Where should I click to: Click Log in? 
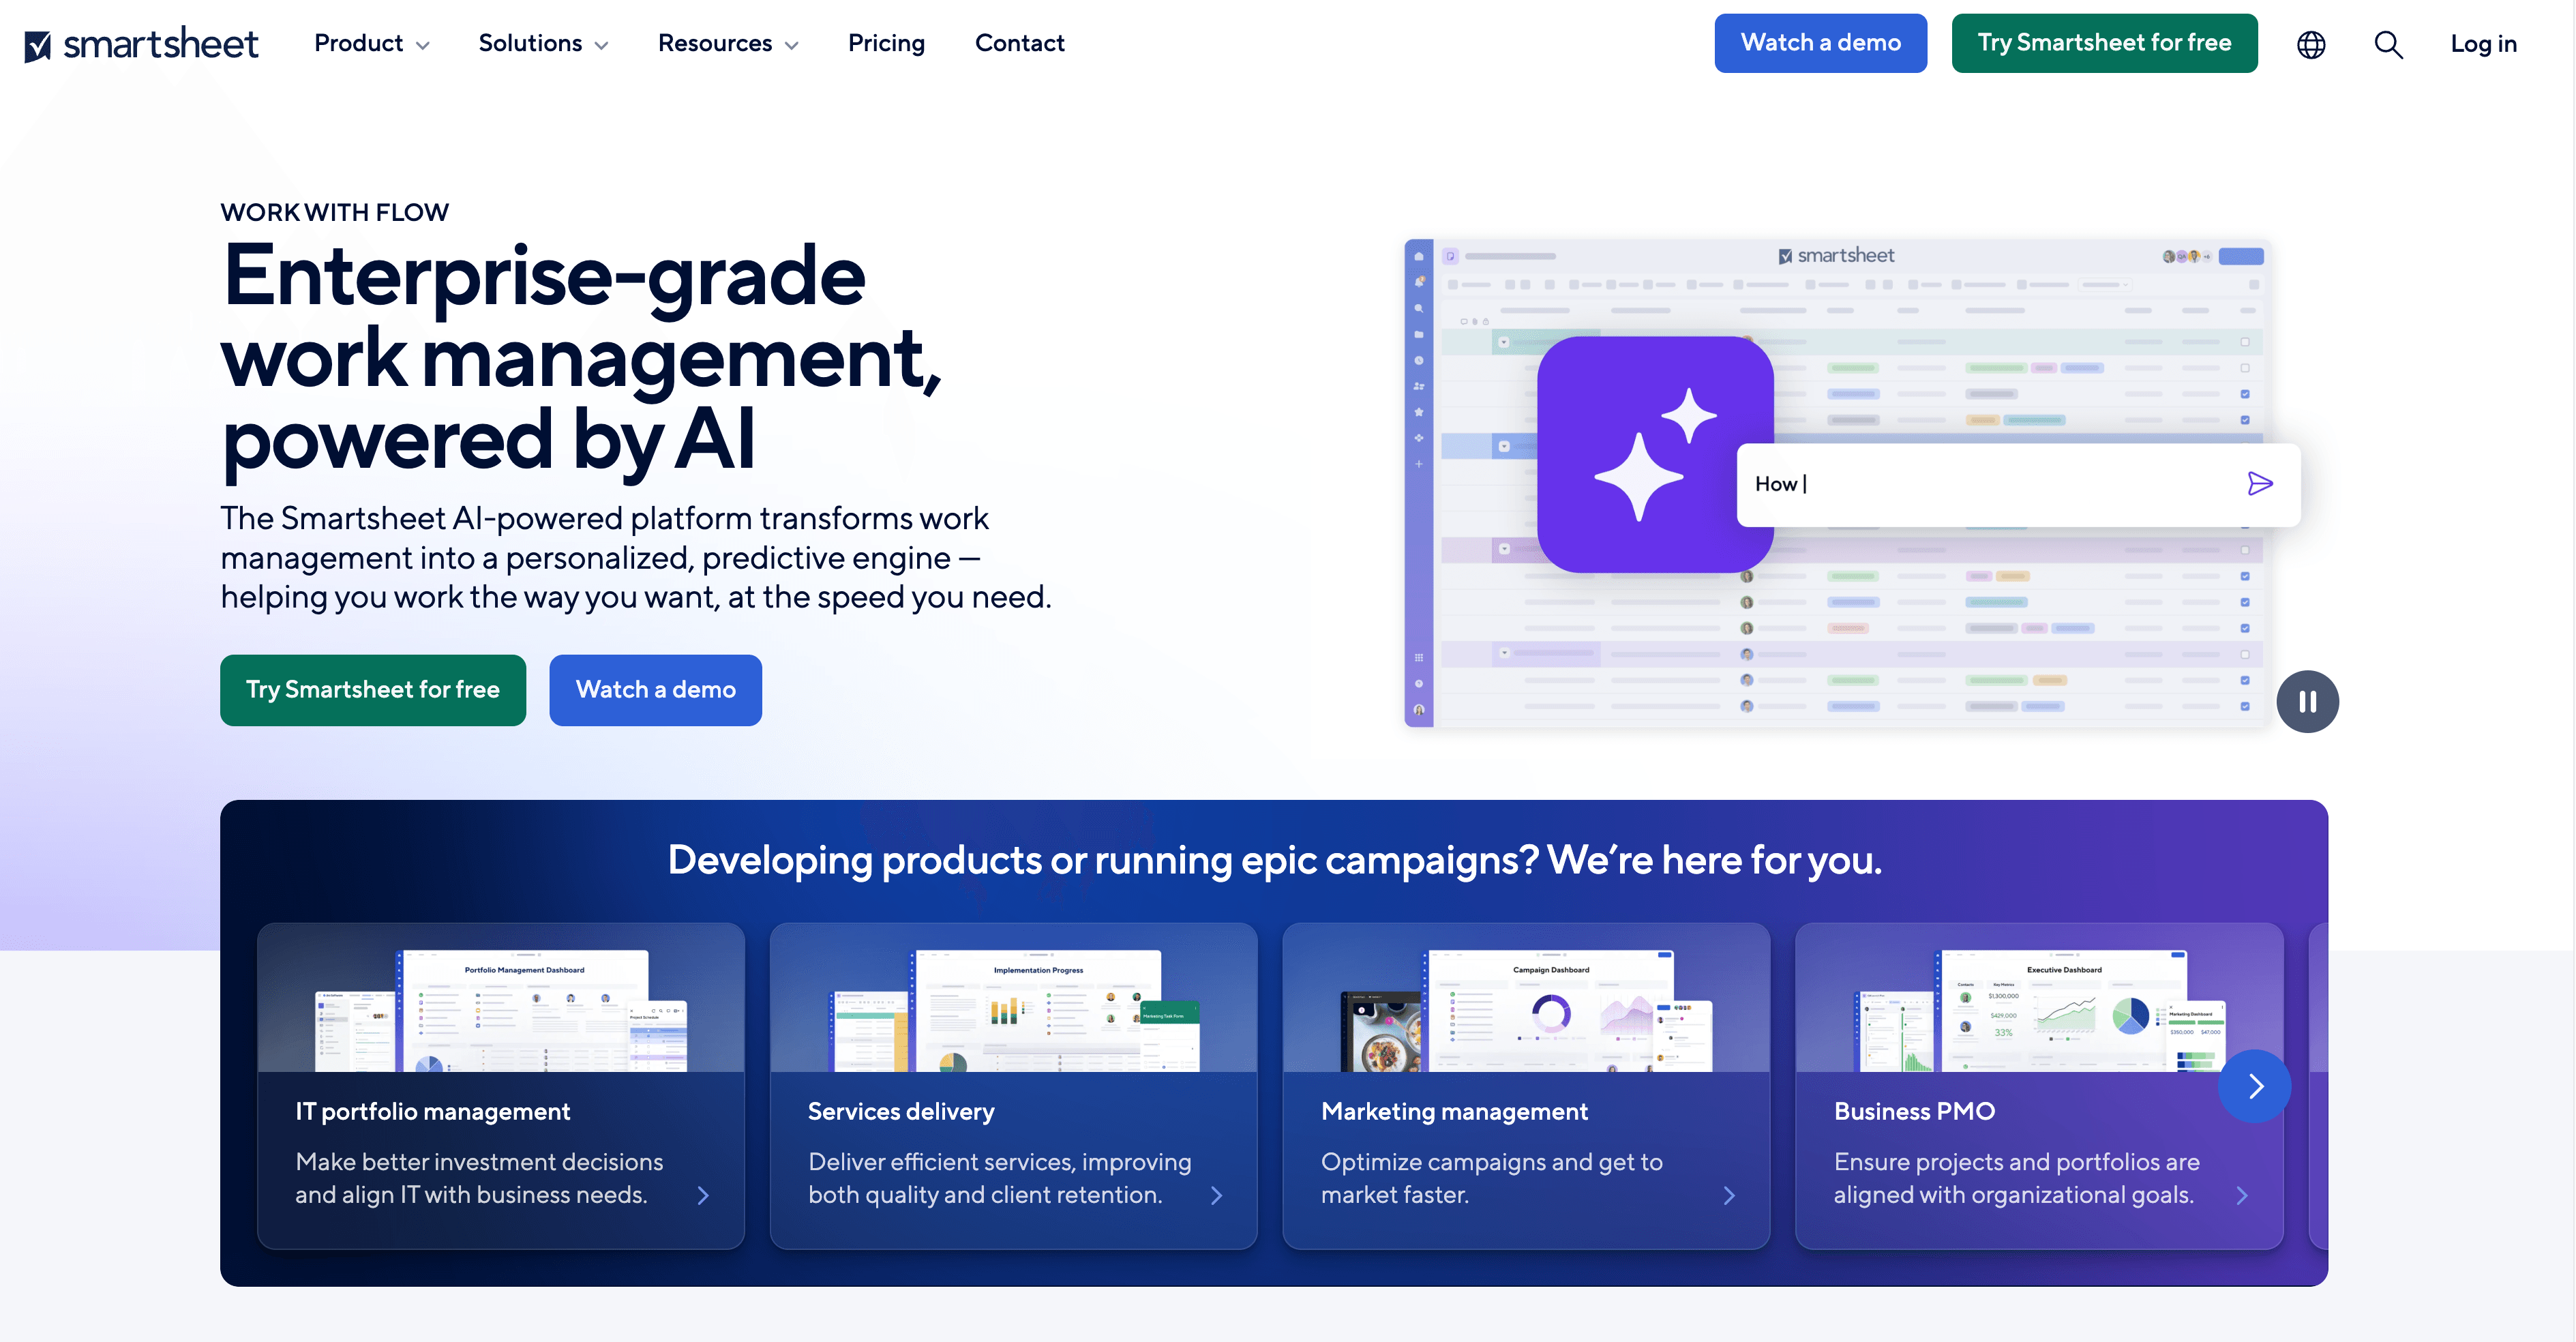click(x=2483, y=44)
